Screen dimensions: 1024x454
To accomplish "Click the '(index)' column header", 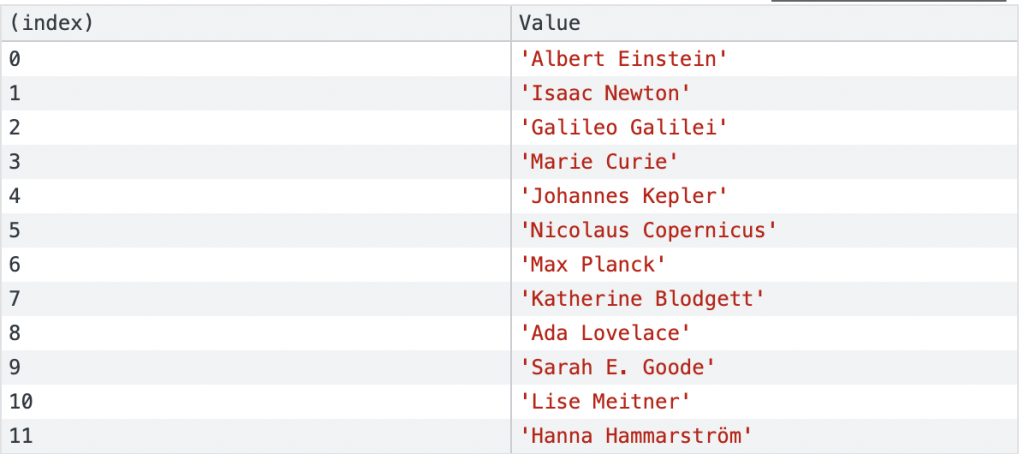I will [50, 23].
